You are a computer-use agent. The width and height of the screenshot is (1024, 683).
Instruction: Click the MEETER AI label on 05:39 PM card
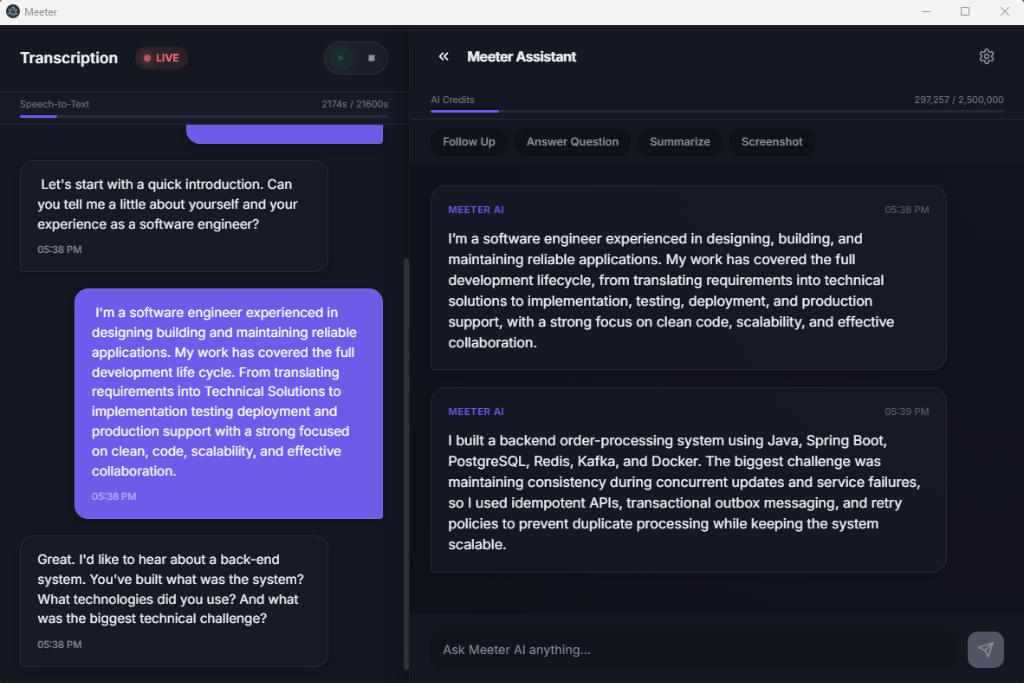click(475, 411)
